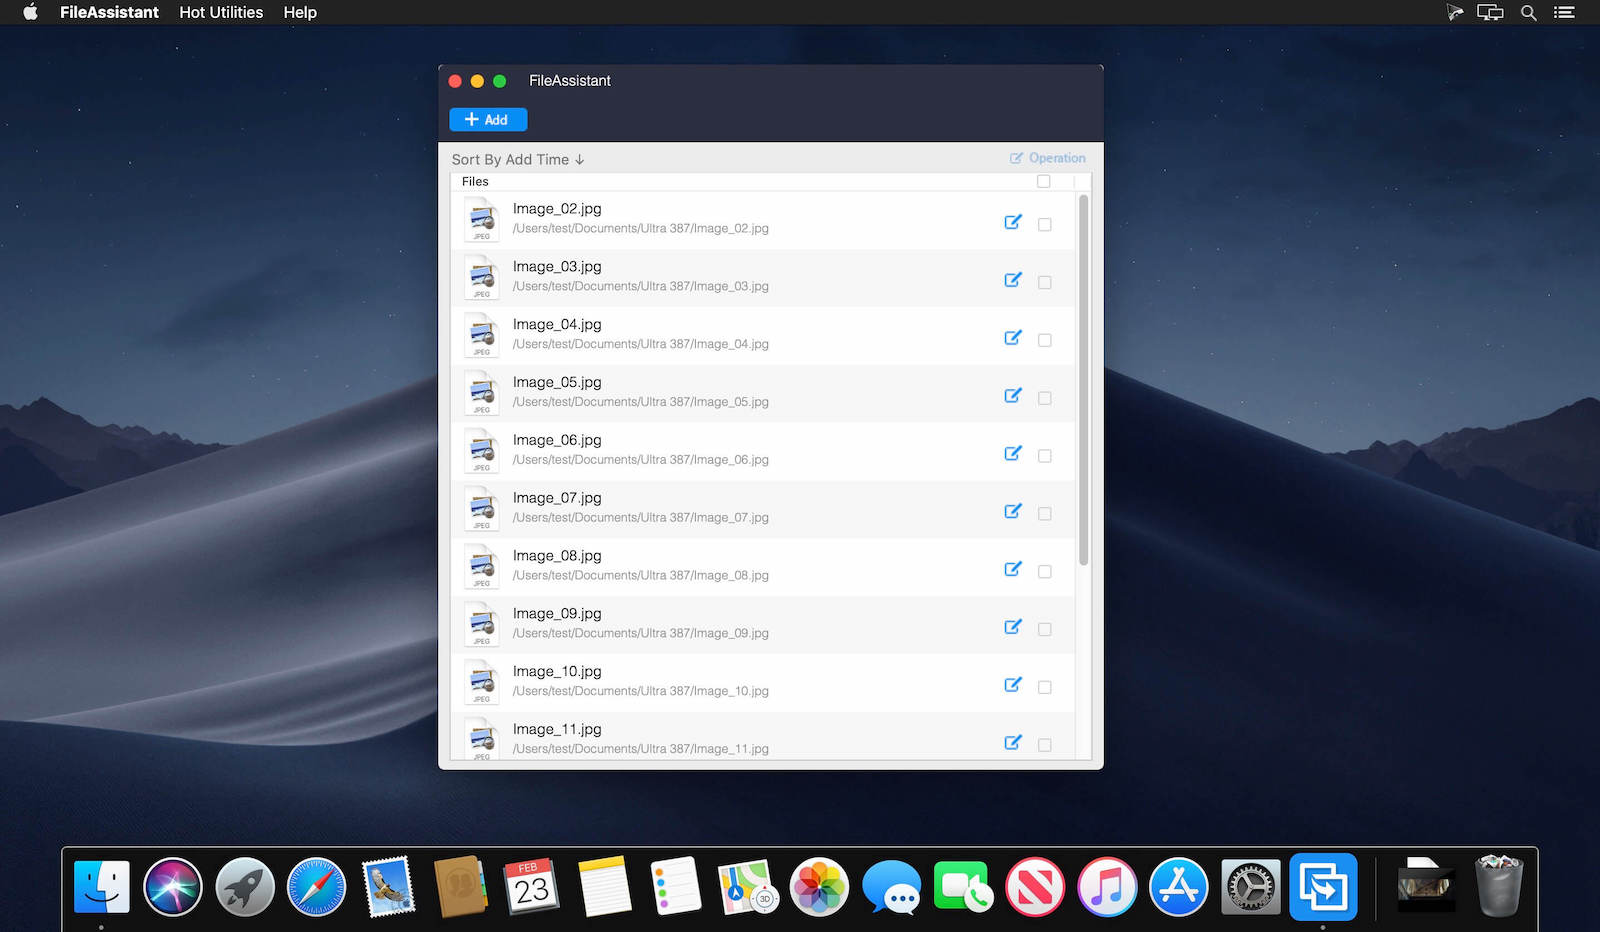Check the box for Image_07.jpg
The width and height of the screenshot is (1600, 932).
click(1045, 514)
